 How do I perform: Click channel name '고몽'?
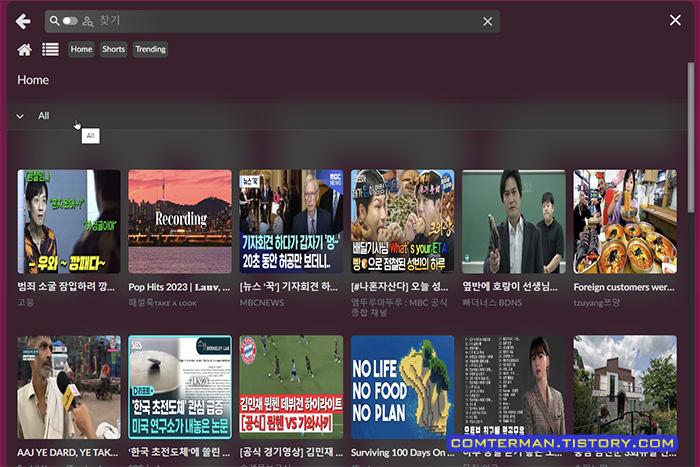pos(25,302)
